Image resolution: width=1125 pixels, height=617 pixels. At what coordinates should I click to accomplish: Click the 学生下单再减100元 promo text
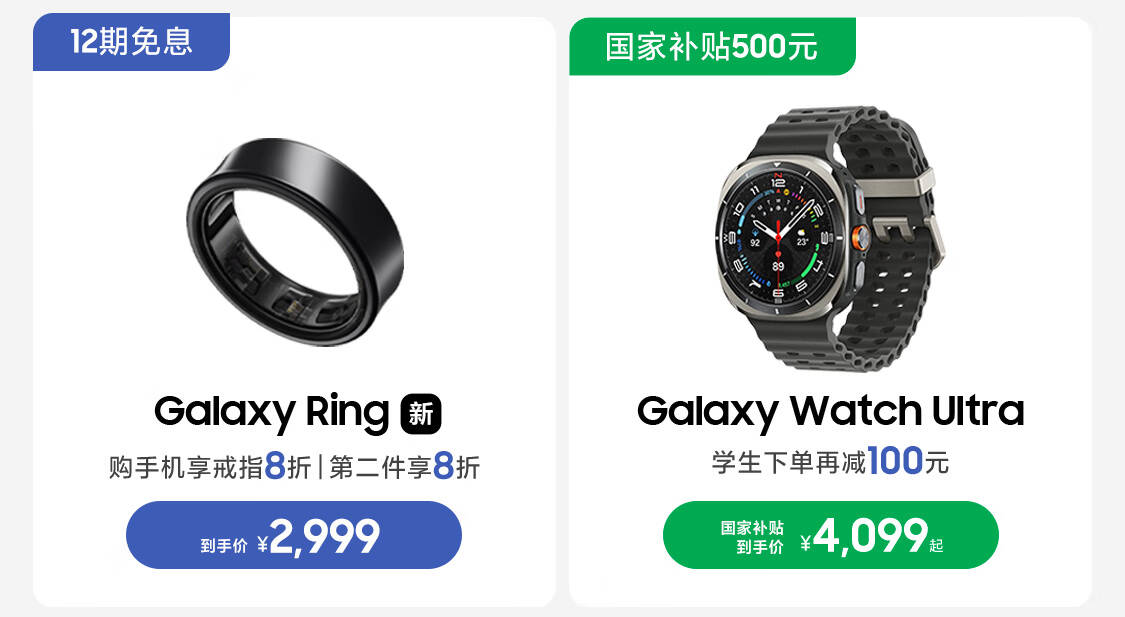(830, 461)
